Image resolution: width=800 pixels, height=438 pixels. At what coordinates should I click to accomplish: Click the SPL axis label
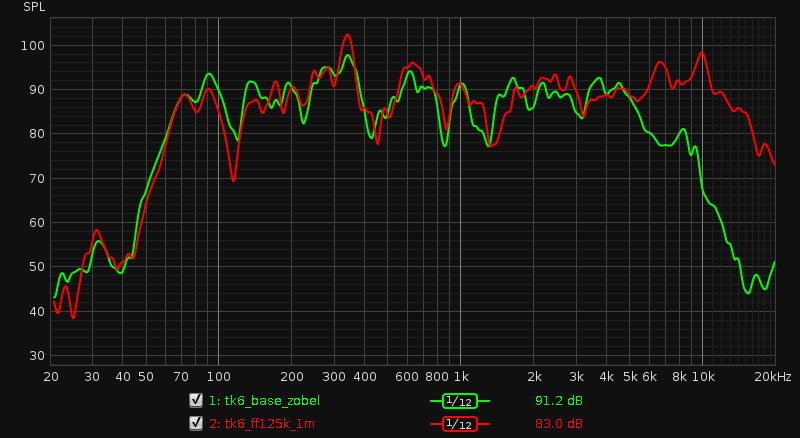[x=34, y=7]
